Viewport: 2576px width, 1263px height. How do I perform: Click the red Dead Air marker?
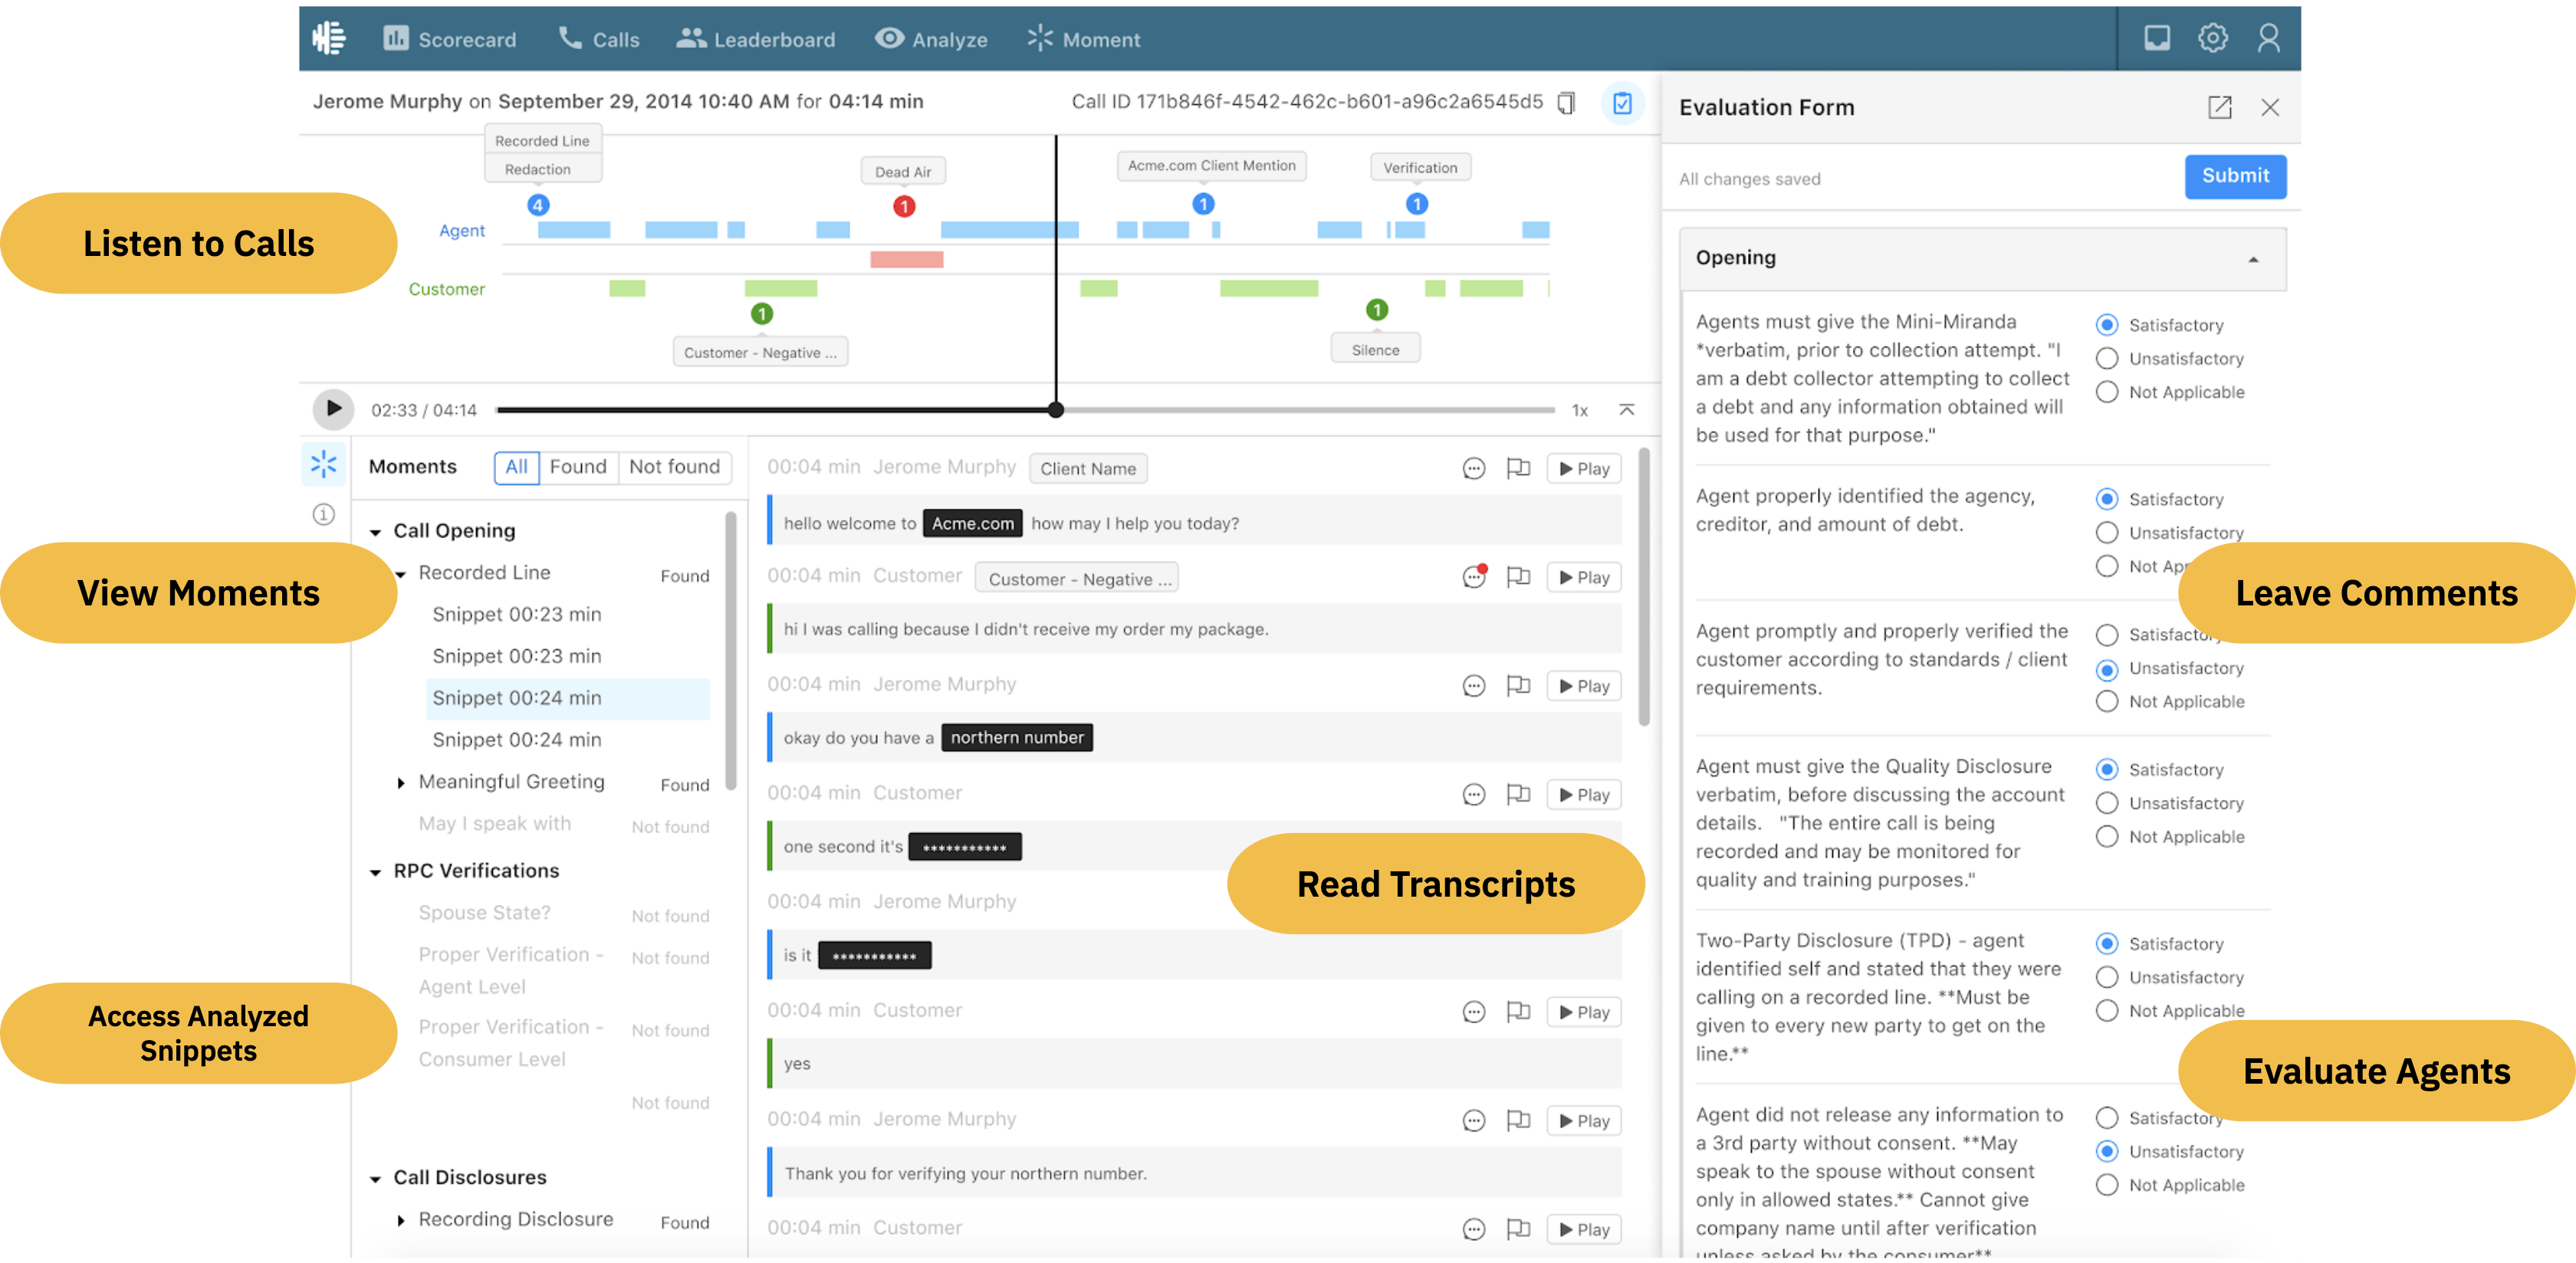[x=903, y=207]
